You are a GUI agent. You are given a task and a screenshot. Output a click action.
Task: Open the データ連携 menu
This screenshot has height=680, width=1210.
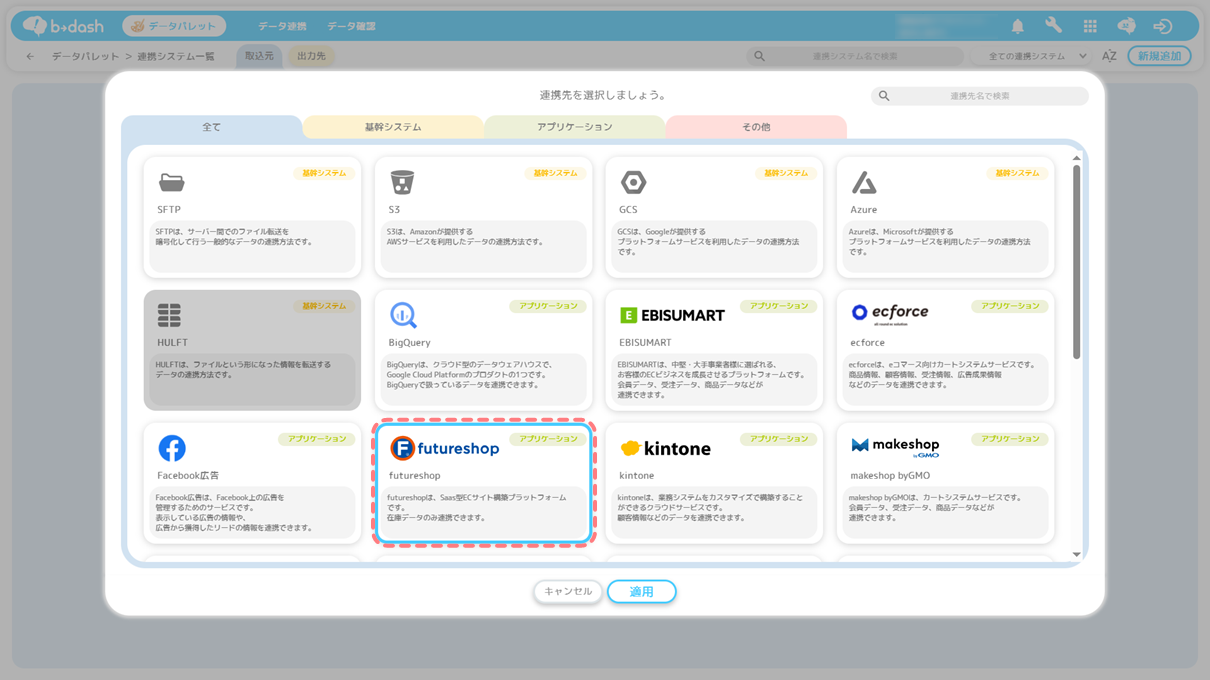282,26
